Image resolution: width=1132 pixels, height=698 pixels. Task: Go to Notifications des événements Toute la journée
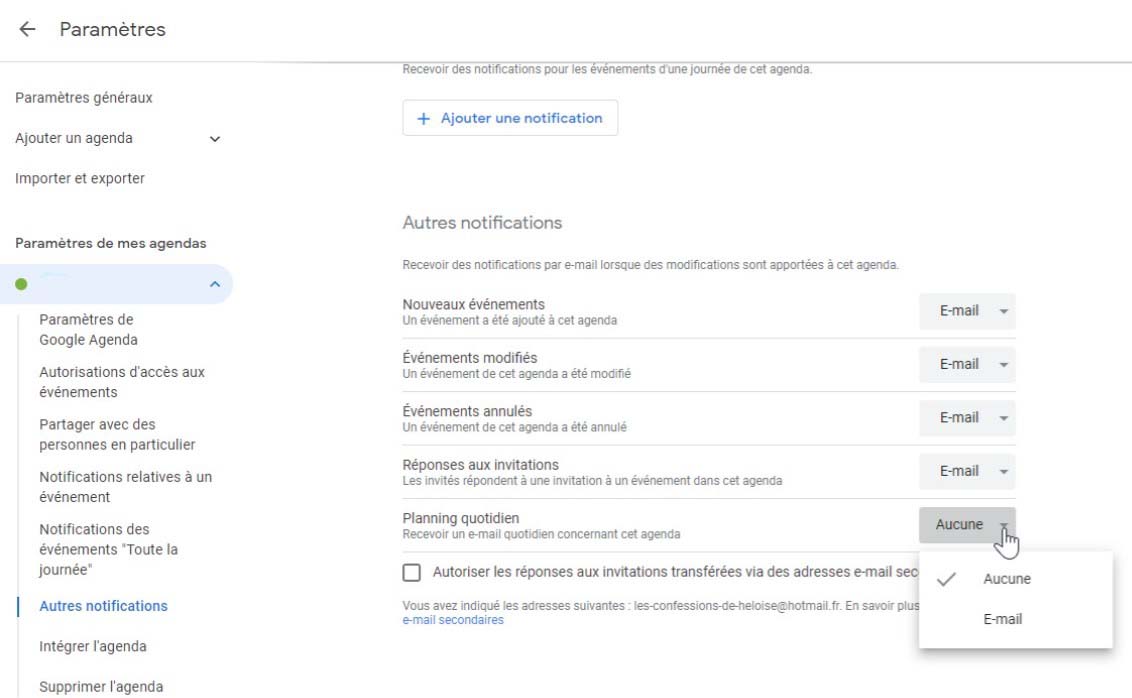(x=108, y=549)
